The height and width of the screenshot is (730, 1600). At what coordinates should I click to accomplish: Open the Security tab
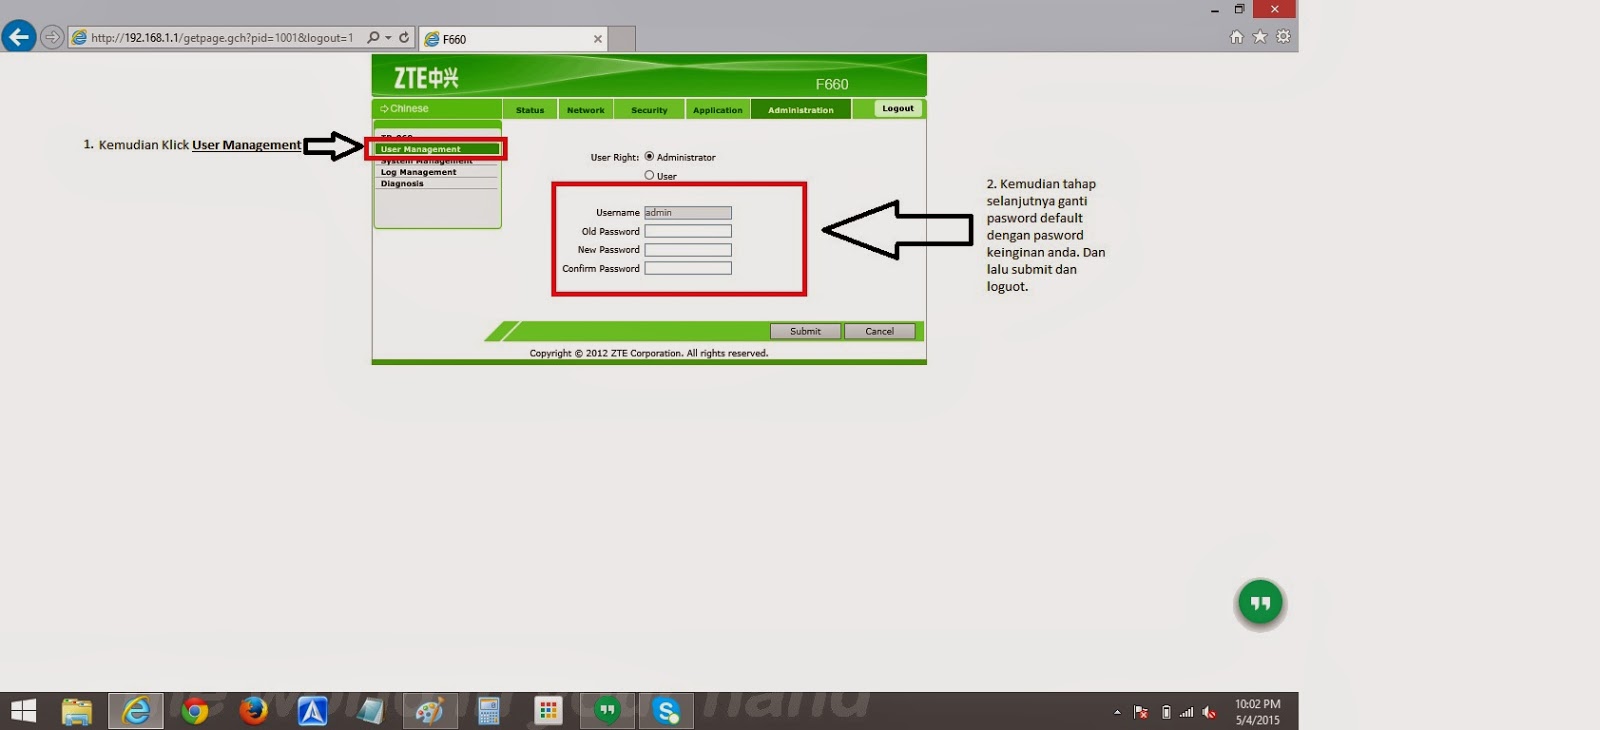(649, 110)
